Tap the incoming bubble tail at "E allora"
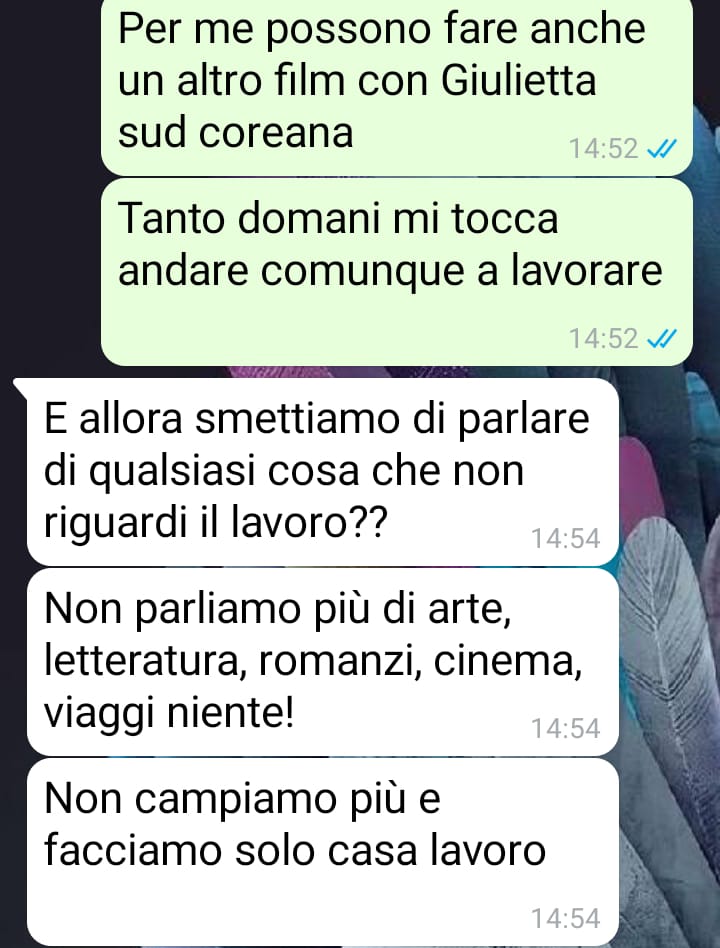This screenshot has width=720, height=948. (20, 387)
